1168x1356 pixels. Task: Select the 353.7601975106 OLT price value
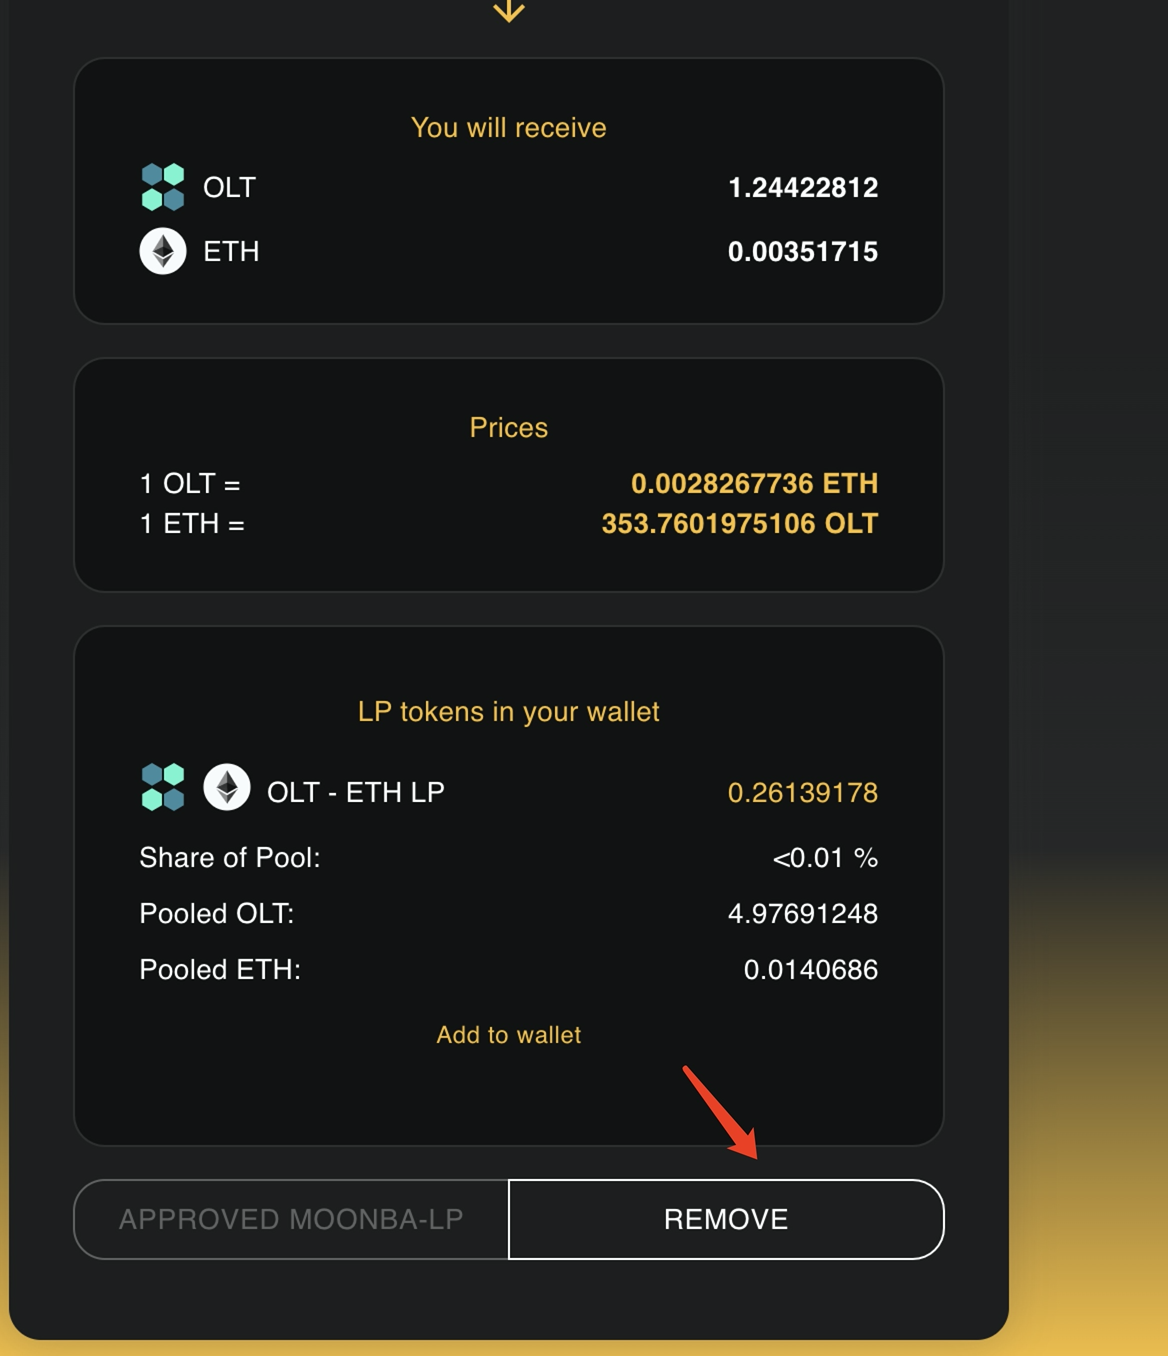739,524
